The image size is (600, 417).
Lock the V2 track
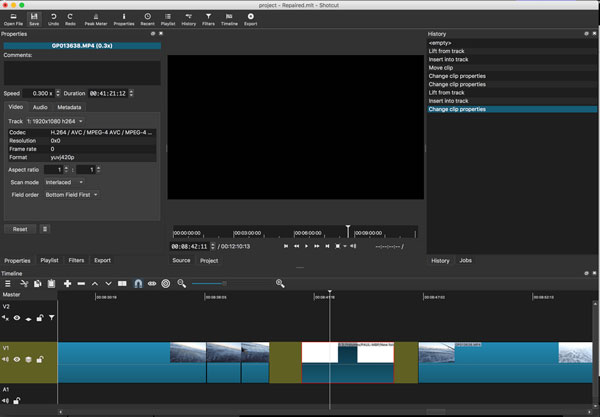[x=40, y=318]
